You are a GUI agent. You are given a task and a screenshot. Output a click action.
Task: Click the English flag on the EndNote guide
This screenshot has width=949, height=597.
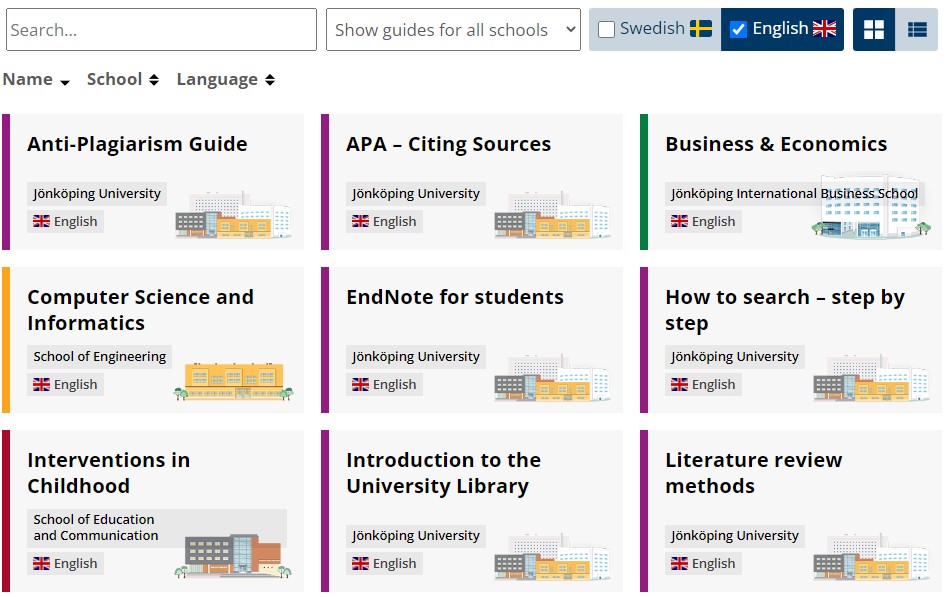click(359, 384)
